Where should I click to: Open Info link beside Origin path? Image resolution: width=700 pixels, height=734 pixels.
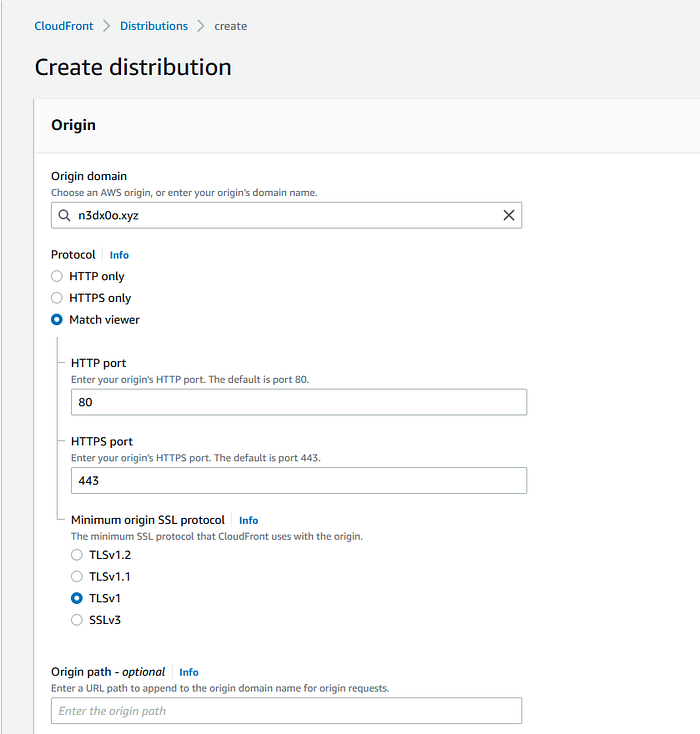[188, 672]
